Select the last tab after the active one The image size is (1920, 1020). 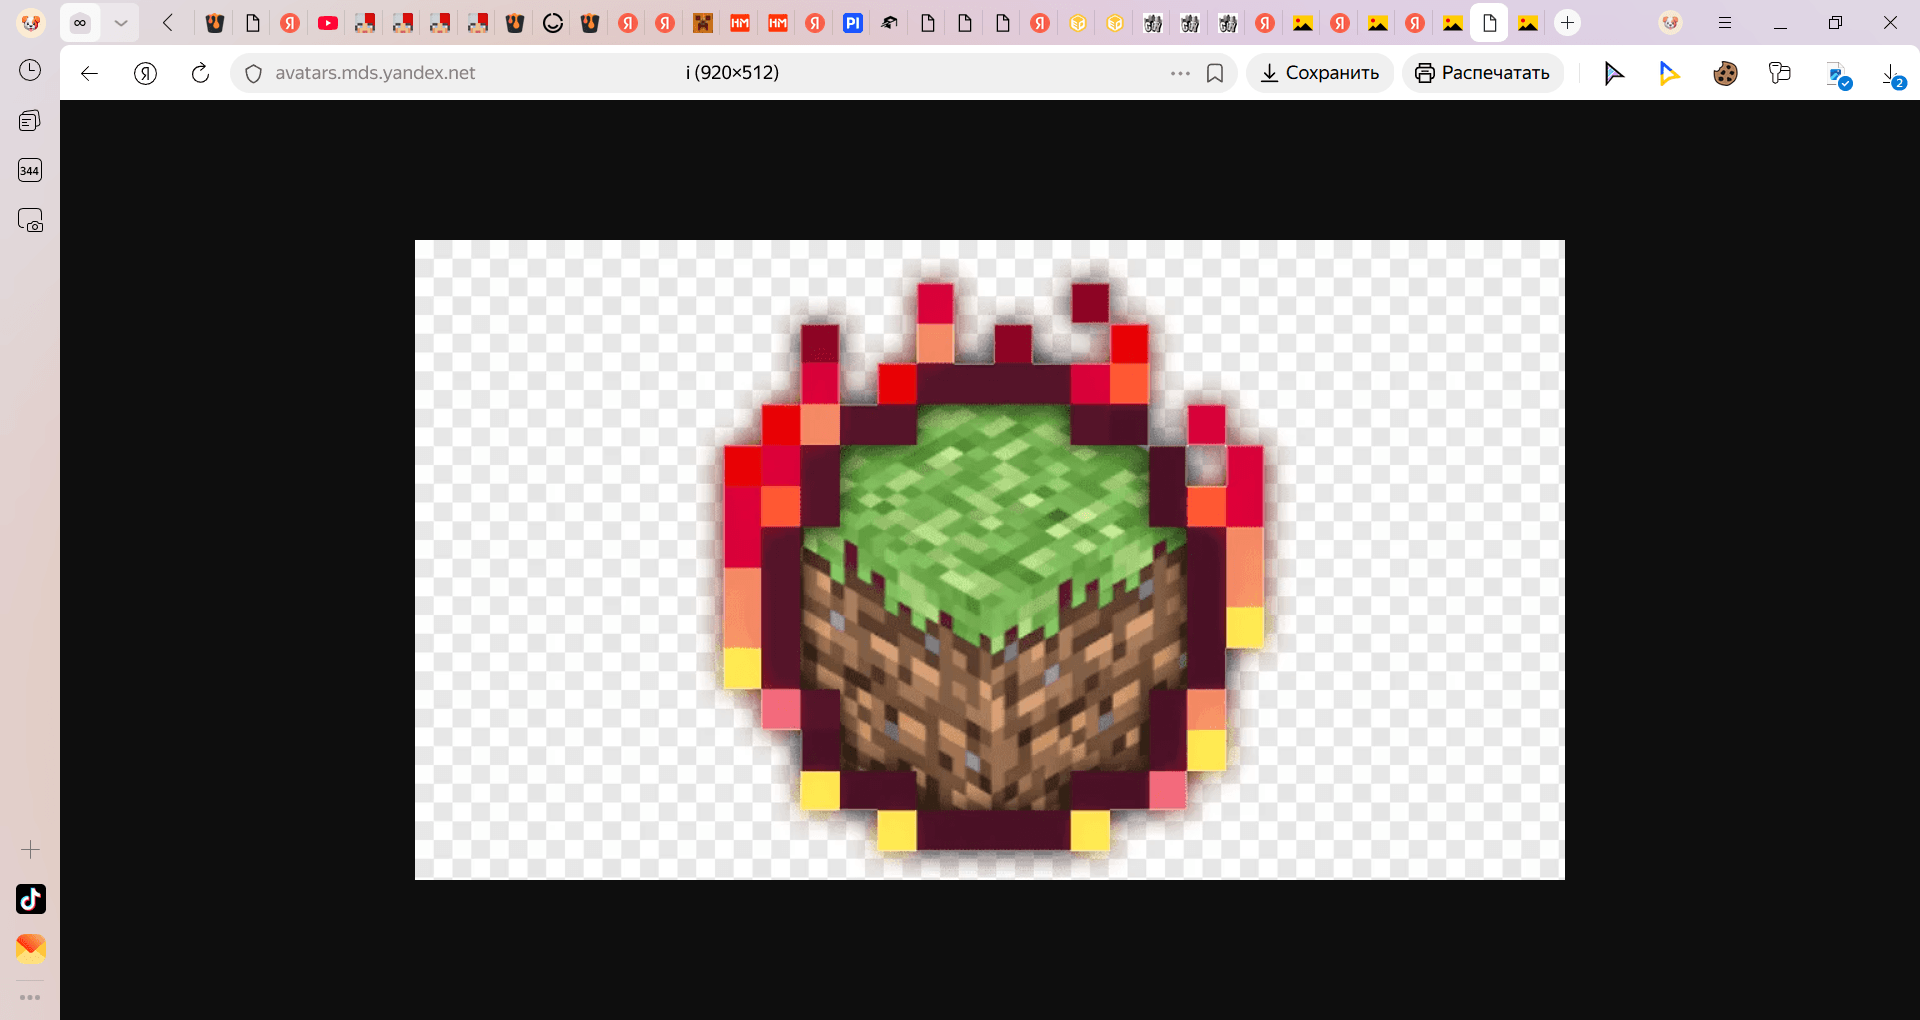tap(1528, 23)
